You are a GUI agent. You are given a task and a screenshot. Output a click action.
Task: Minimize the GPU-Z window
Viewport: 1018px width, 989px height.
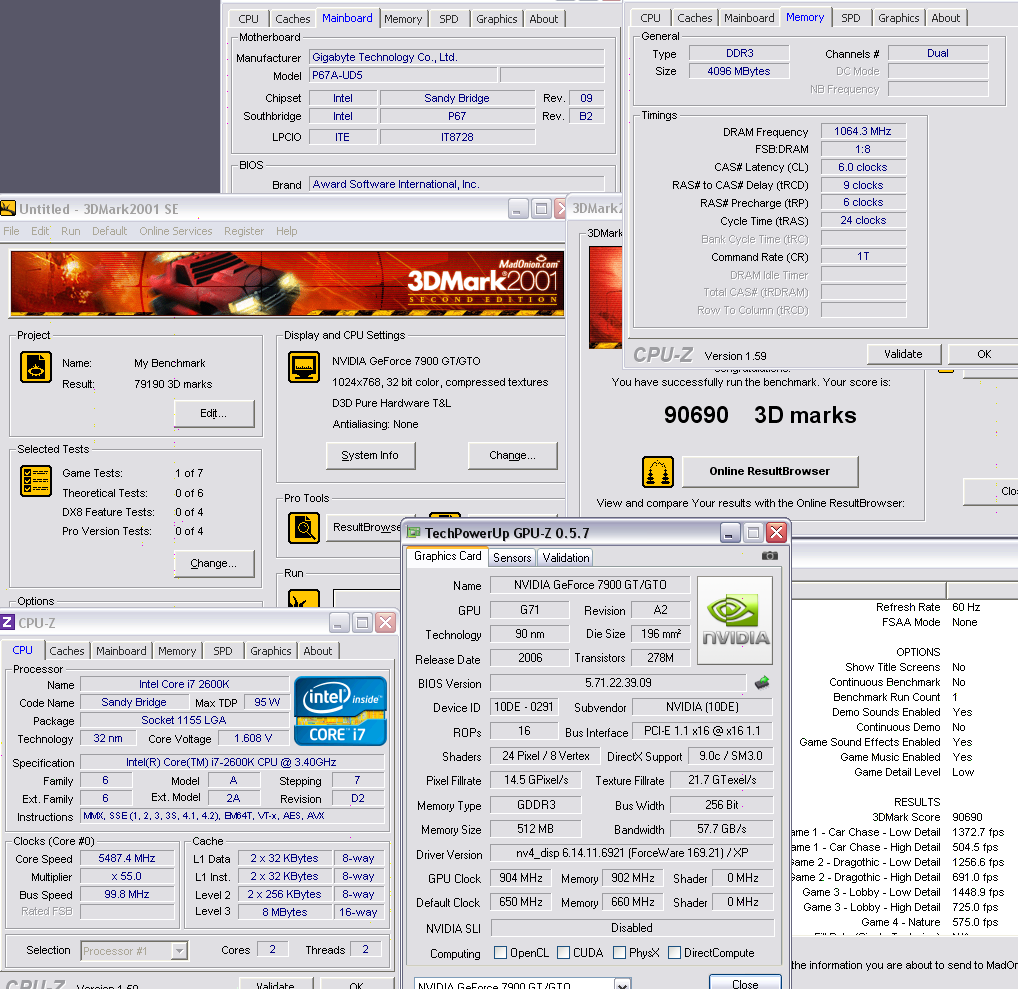730,533
